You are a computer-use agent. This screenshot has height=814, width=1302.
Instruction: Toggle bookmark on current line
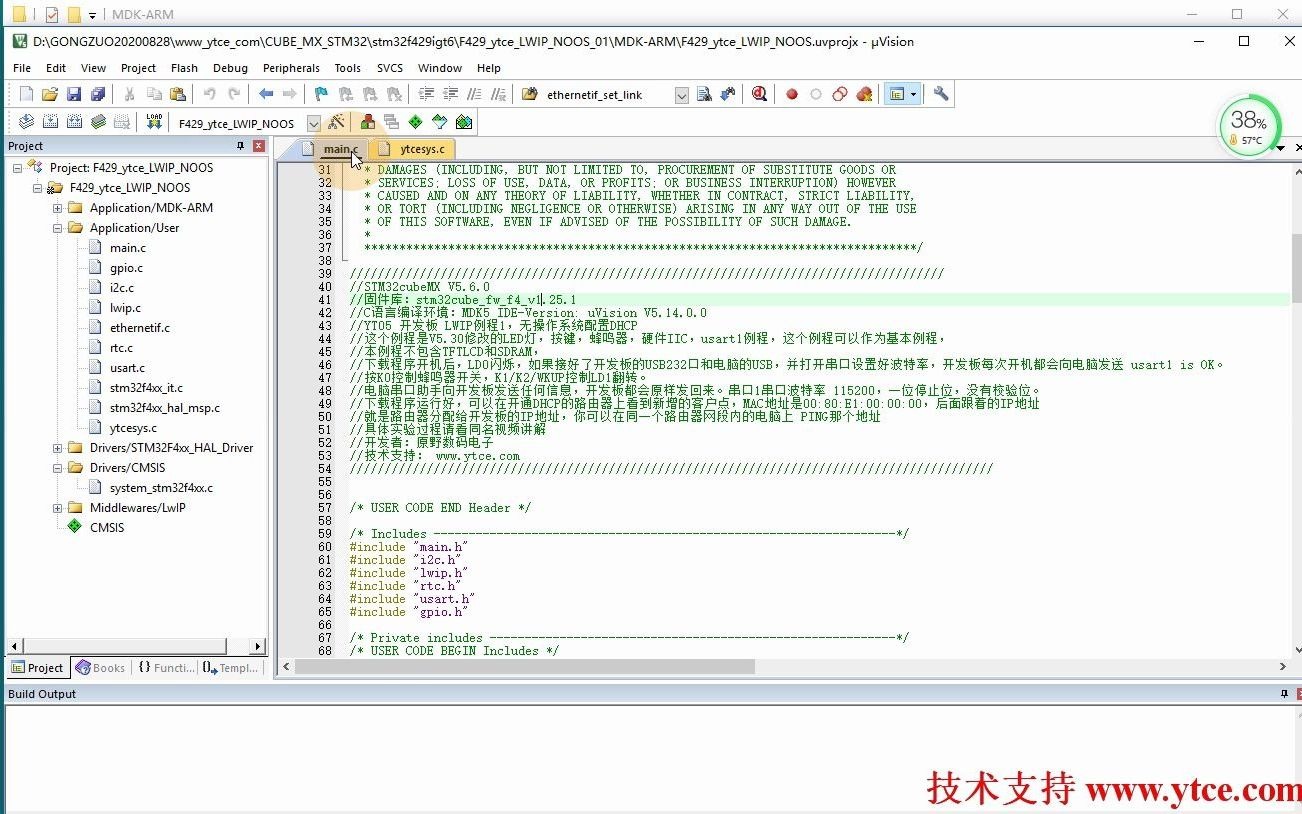click(x=320, y=93)
